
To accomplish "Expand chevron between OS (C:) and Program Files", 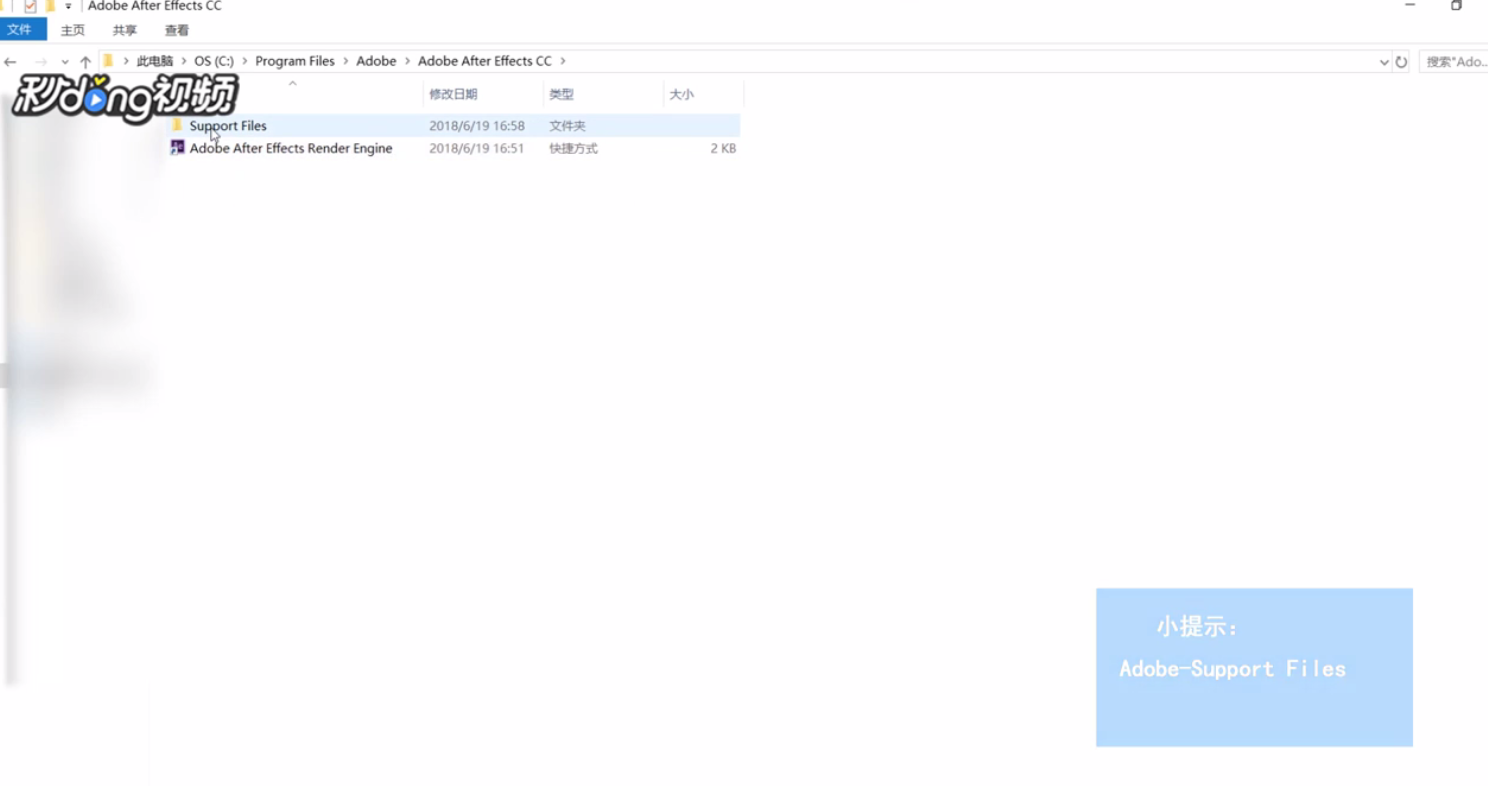I will [245, 61].
